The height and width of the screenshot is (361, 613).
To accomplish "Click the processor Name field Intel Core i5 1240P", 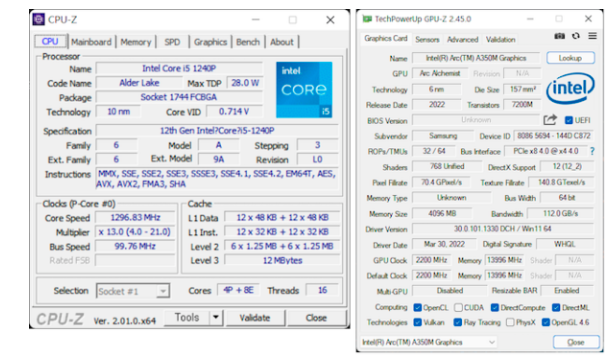I will point(179,68).
